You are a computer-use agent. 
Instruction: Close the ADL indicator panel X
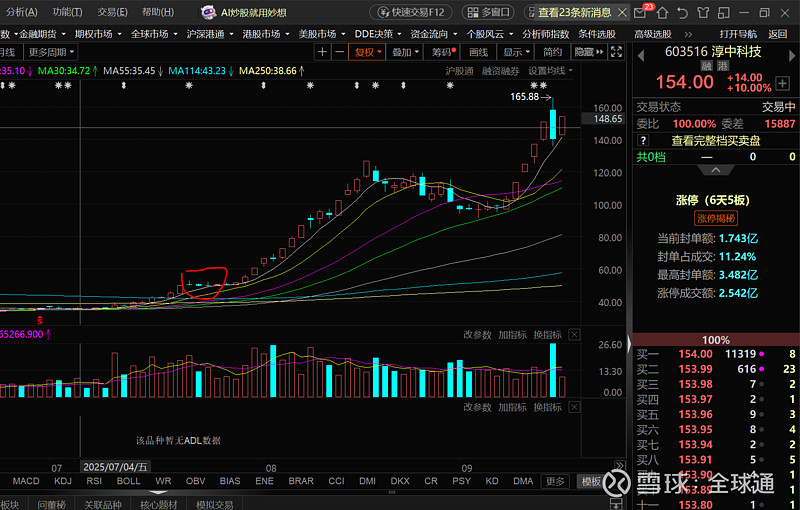[x=574, y=407]
